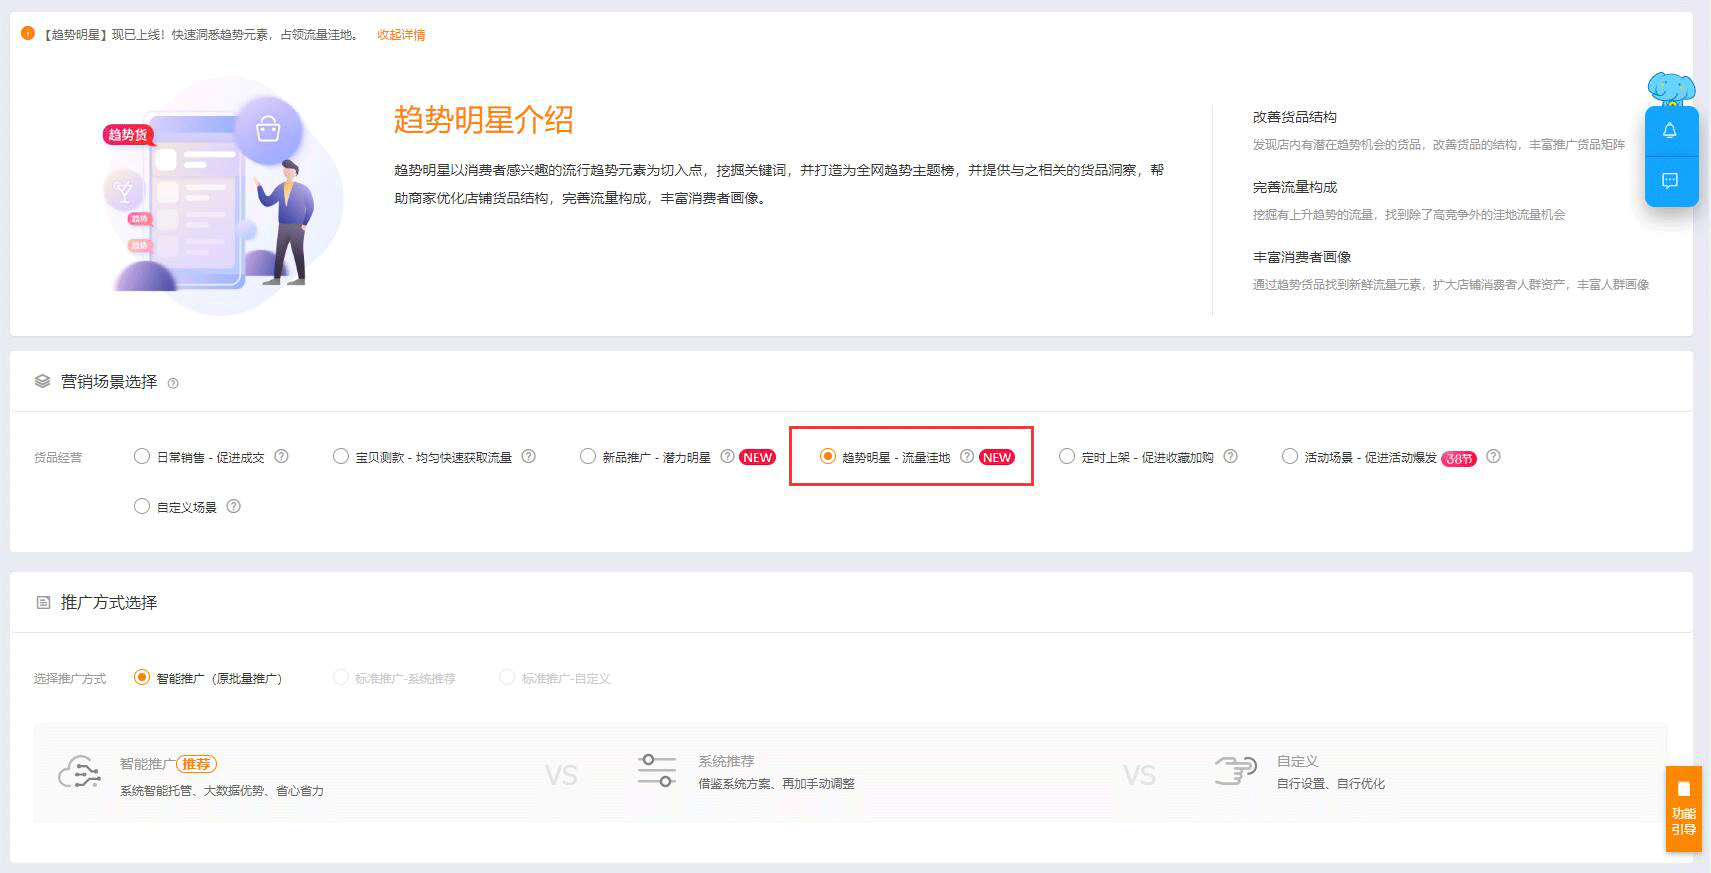1711x873 pixels.
Task: Click the orange info icon in banner
Action: pyautogui.click(x=28, y=33)
